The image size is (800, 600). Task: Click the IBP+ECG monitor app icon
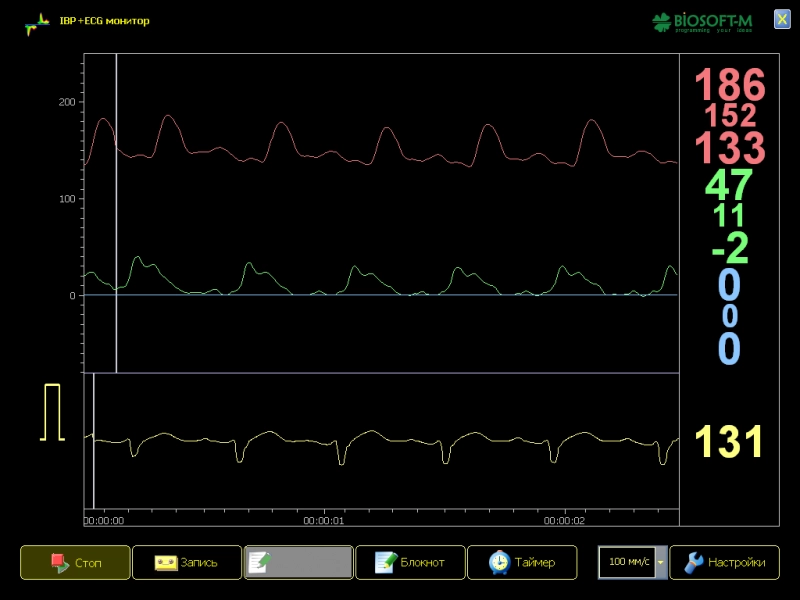pyautogui.click(x=36, y=22)
